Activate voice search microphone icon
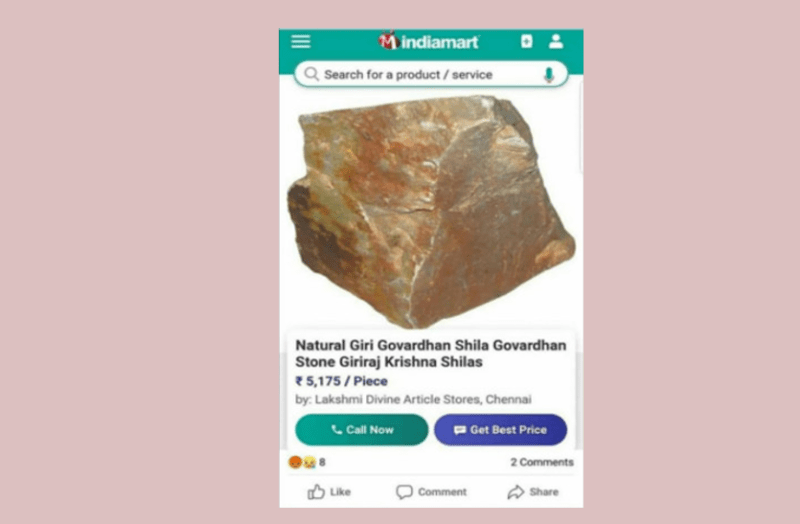 point(549,75)
